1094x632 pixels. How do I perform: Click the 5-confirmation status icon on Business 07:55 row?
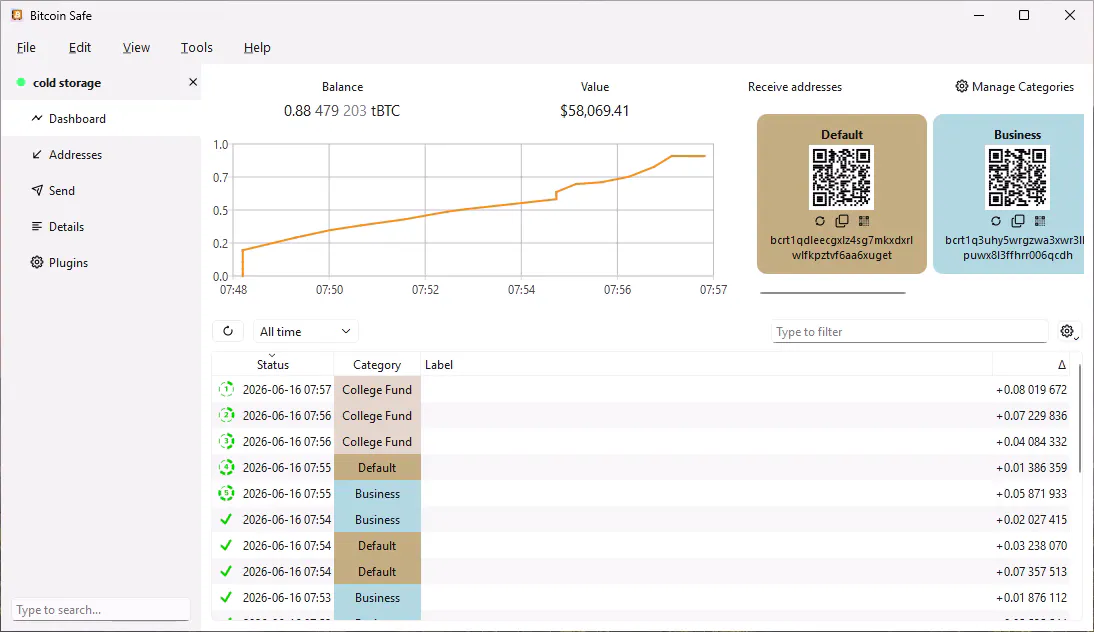pos(226,493)
